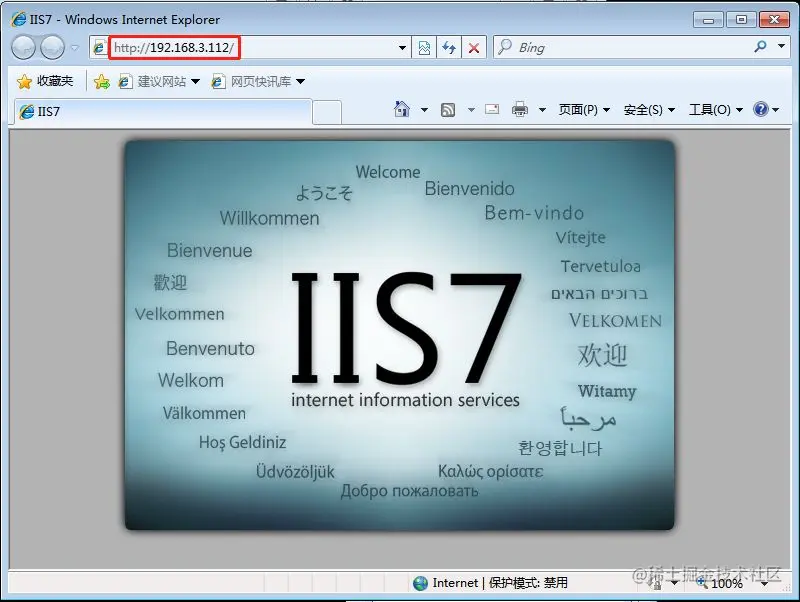The height and width of the screenshot is (602, 800).
Task: Expand the zoom level dropdown arrow
Action: [x=764, y=584]
